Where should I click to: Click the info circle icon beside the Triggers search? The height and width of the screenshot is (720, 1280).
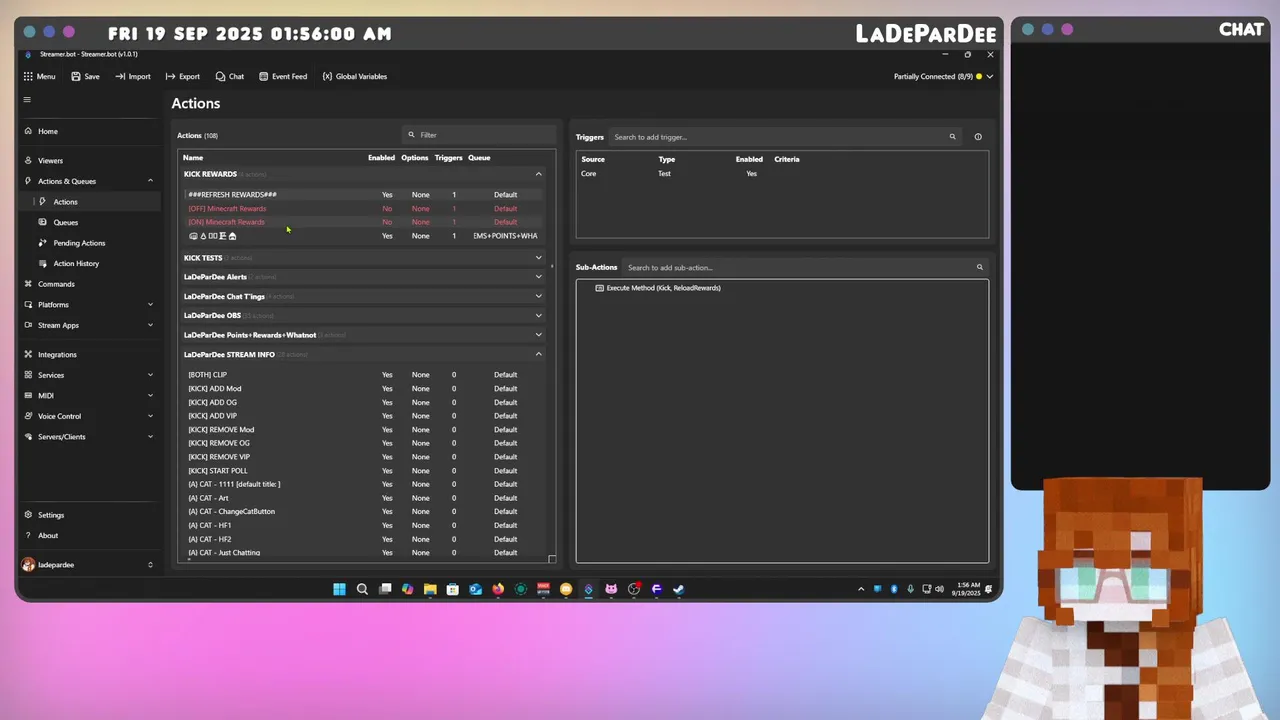click(x=978, y=137)
